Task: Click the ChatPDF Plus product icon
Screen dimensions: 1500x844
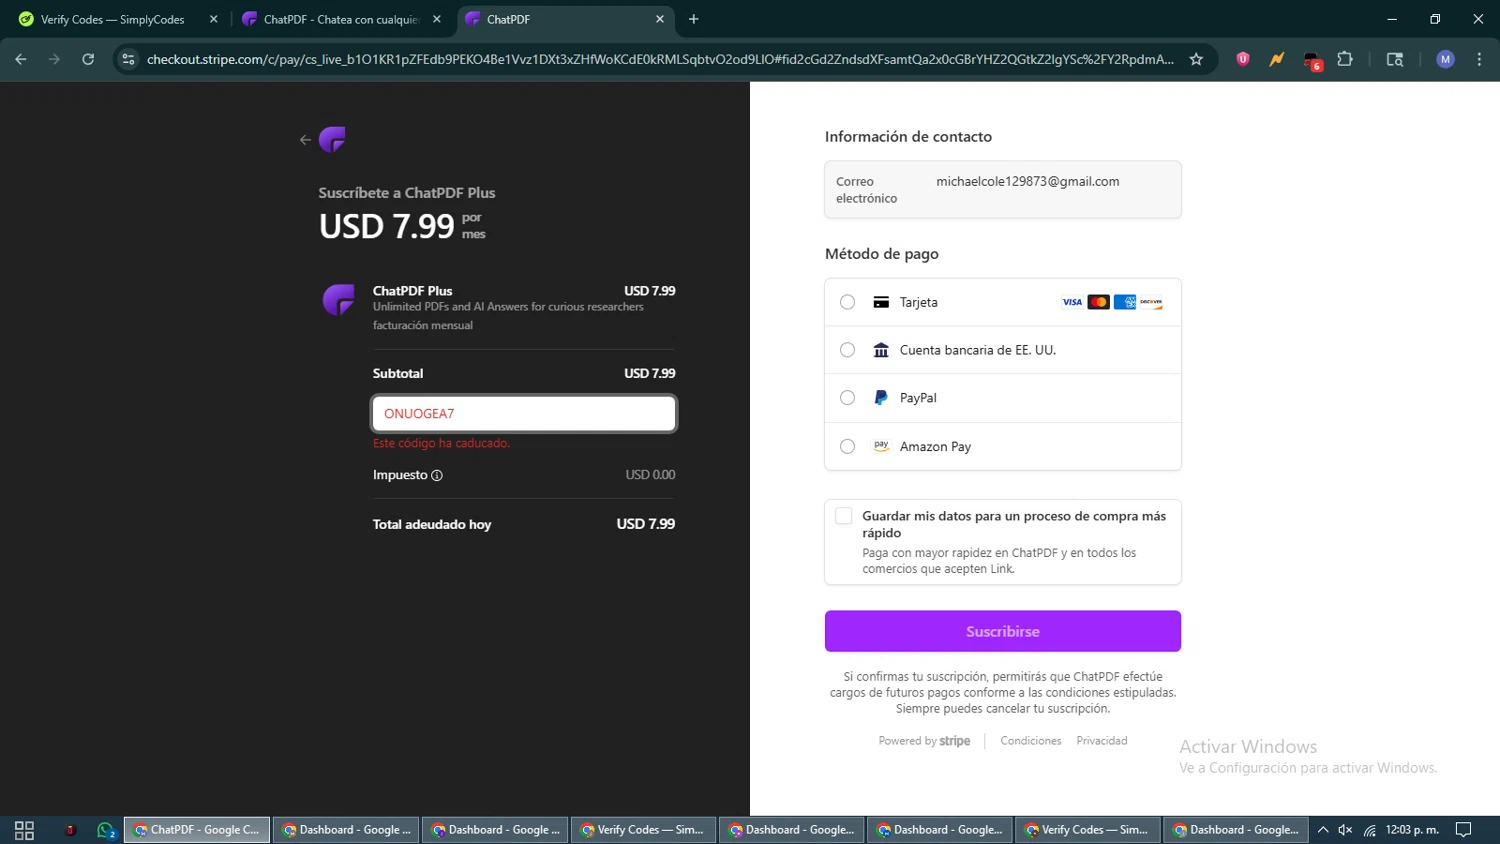Action: tap(338, 299)
